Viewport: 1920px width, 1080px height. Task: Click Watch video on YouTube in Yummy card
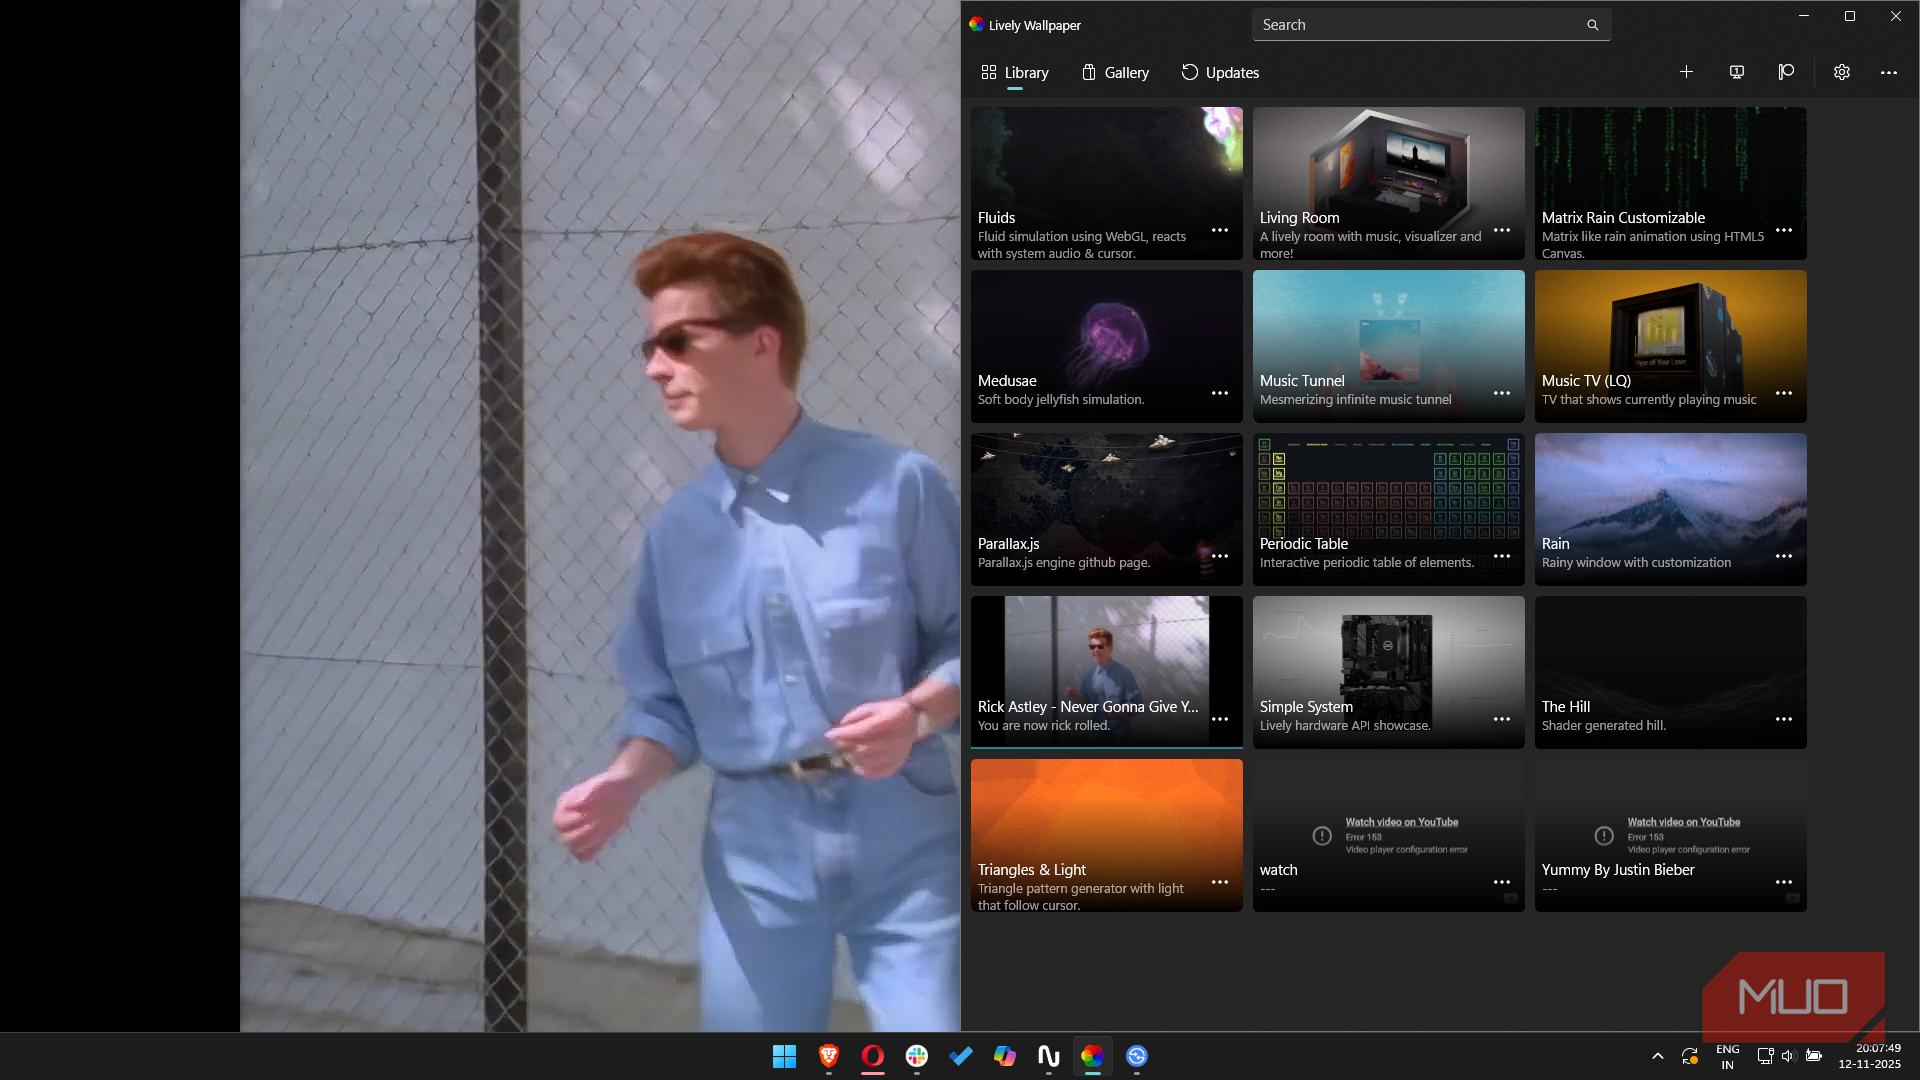(1684, 822)
